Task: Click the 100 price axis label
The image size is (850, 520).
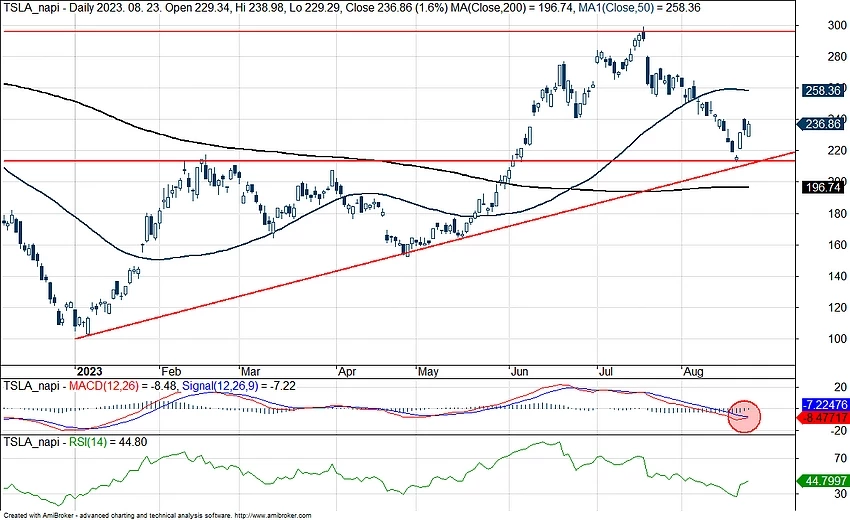Action: (838, 339)
